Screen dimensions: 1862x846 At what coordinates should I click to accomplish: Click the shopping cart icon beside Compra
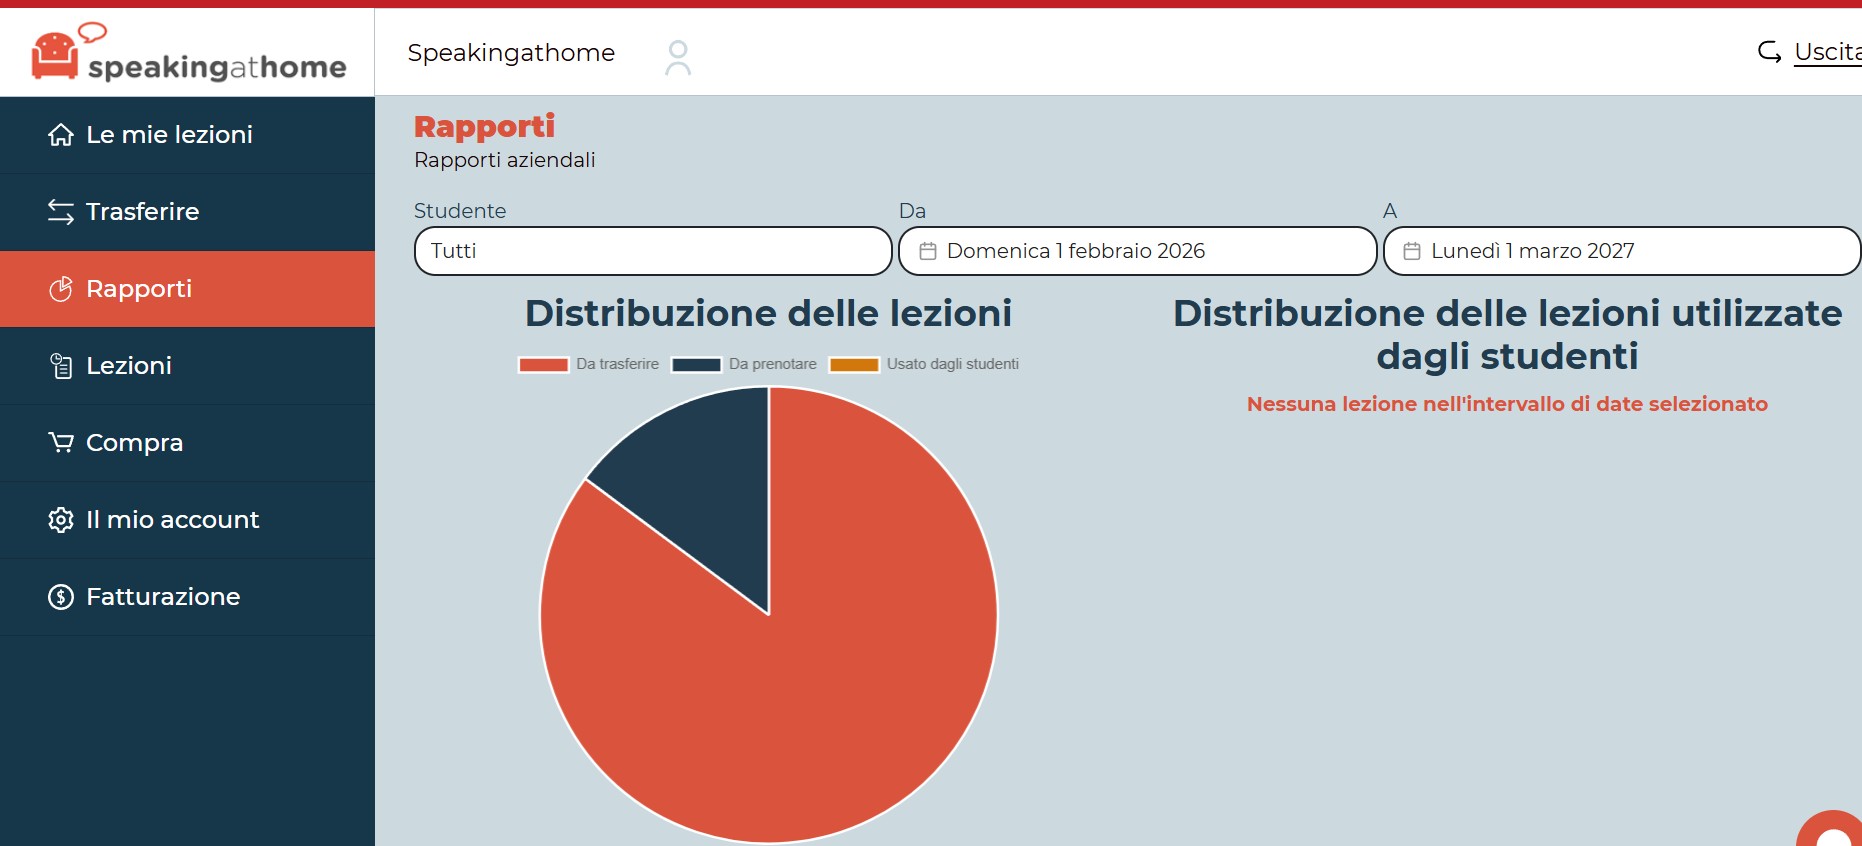pyautogui.click(x=61, y=442)
